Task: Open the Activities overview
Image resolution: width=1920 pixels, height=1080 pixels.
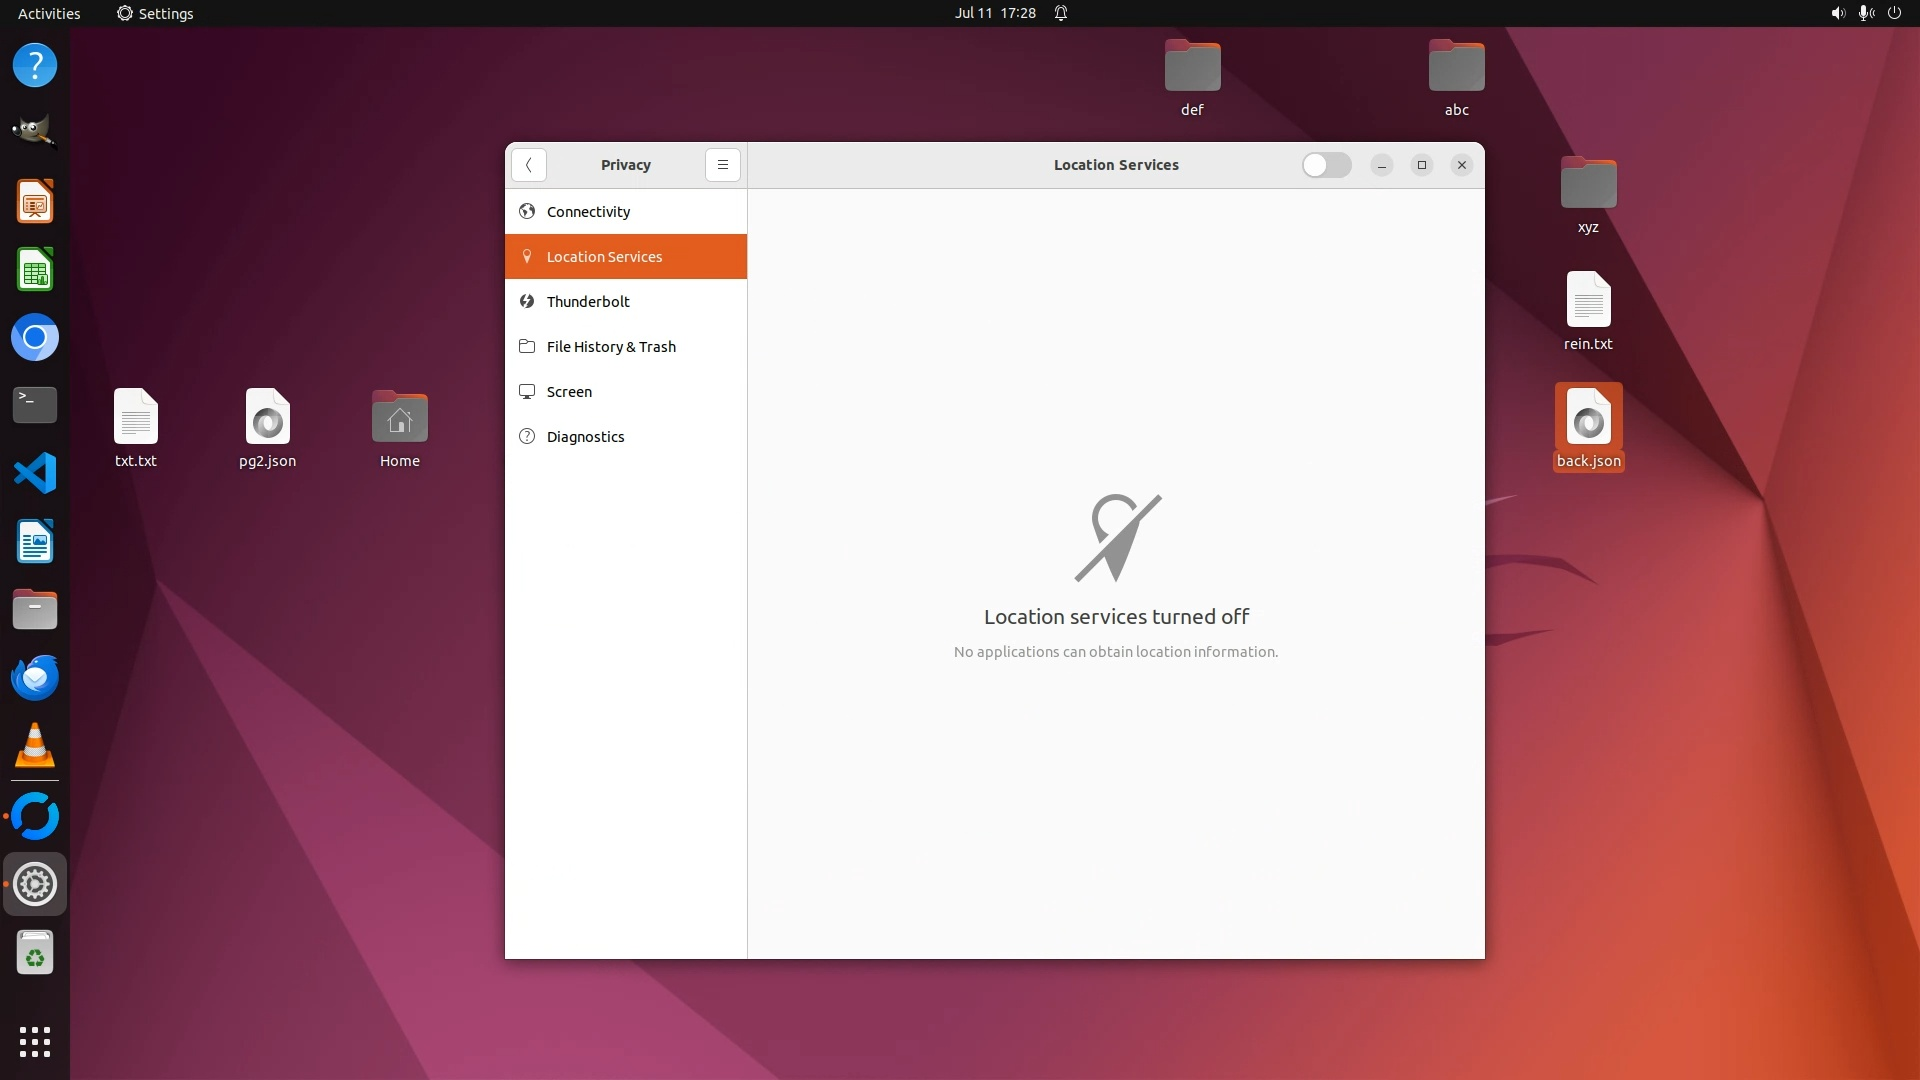Action: (49, 13)
